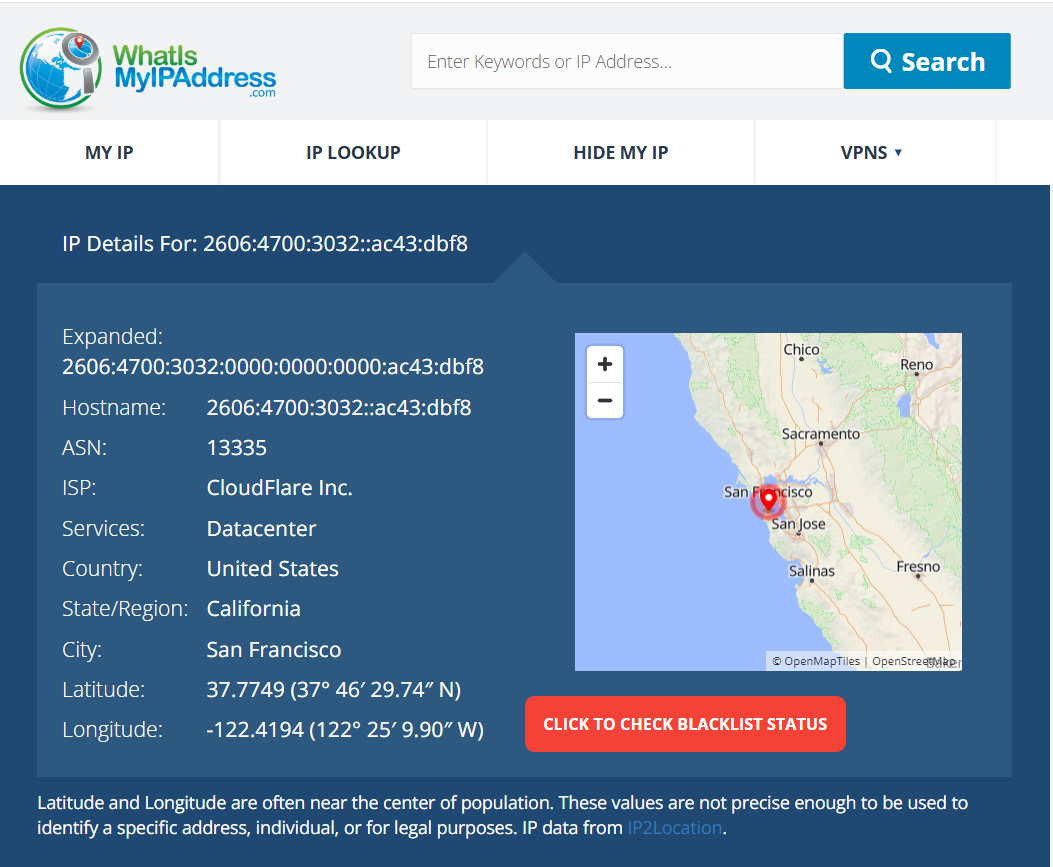Select the IP Details For heading text

265,243
